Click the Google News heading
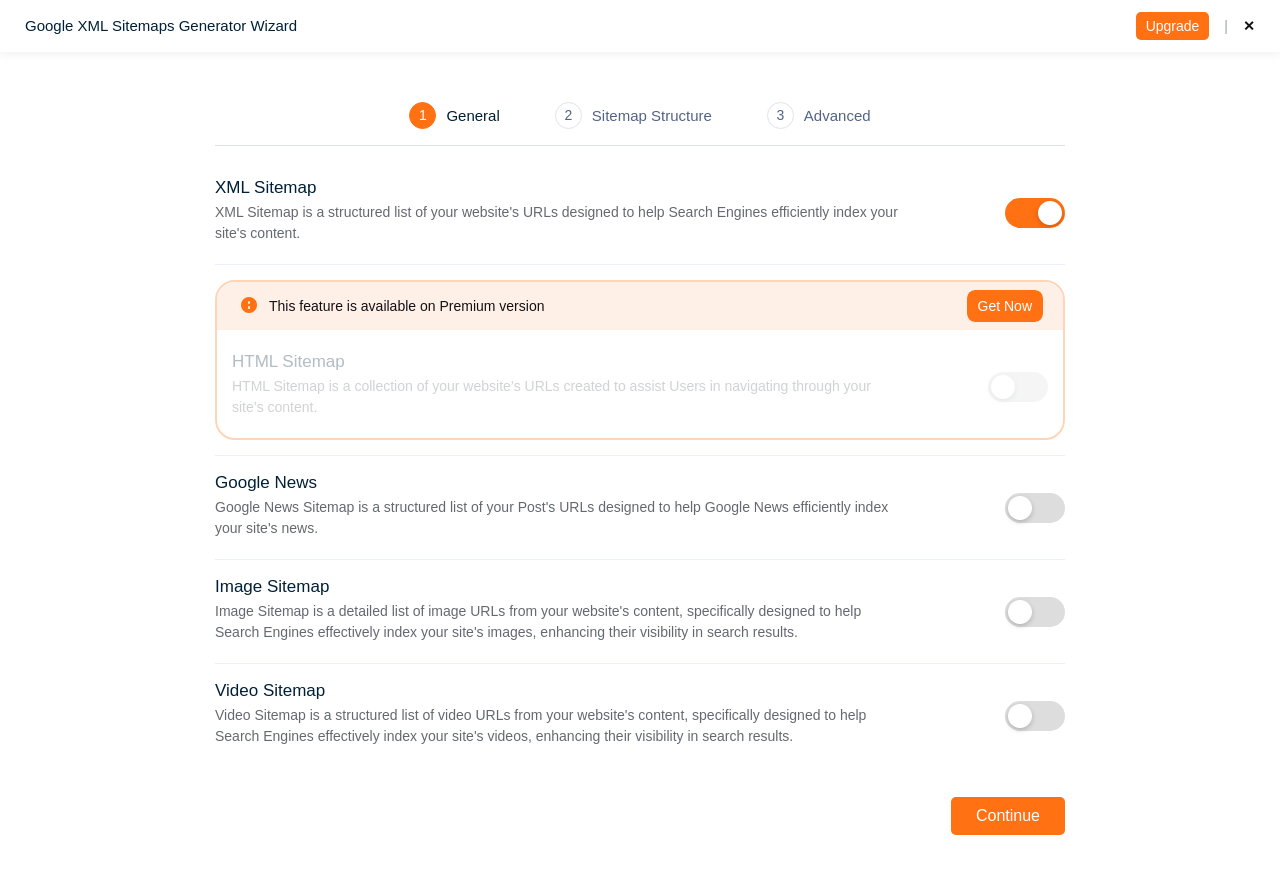The height and width of the screenshot is (885, 1280). coord(266,483)
